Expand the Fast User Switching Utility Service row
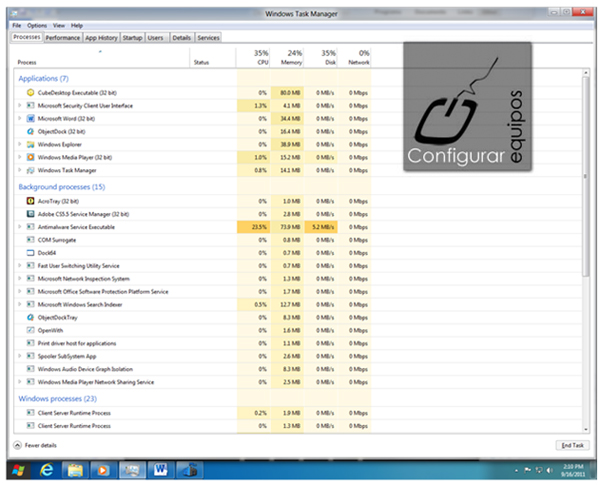 tap(20, 265)
